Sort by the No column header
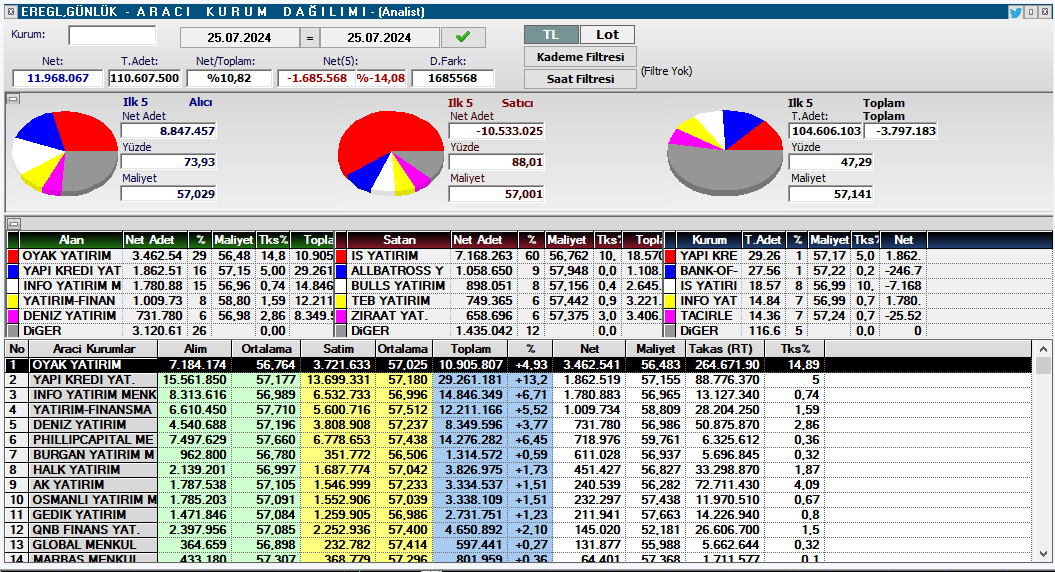Image resolution: width=1055 pixels, height=572 pixels. [x=17, y=349]
